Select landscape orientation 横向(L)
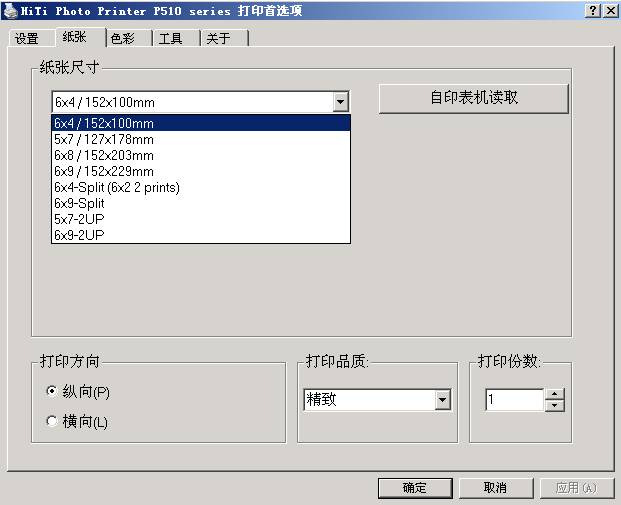 click(53, 422)
